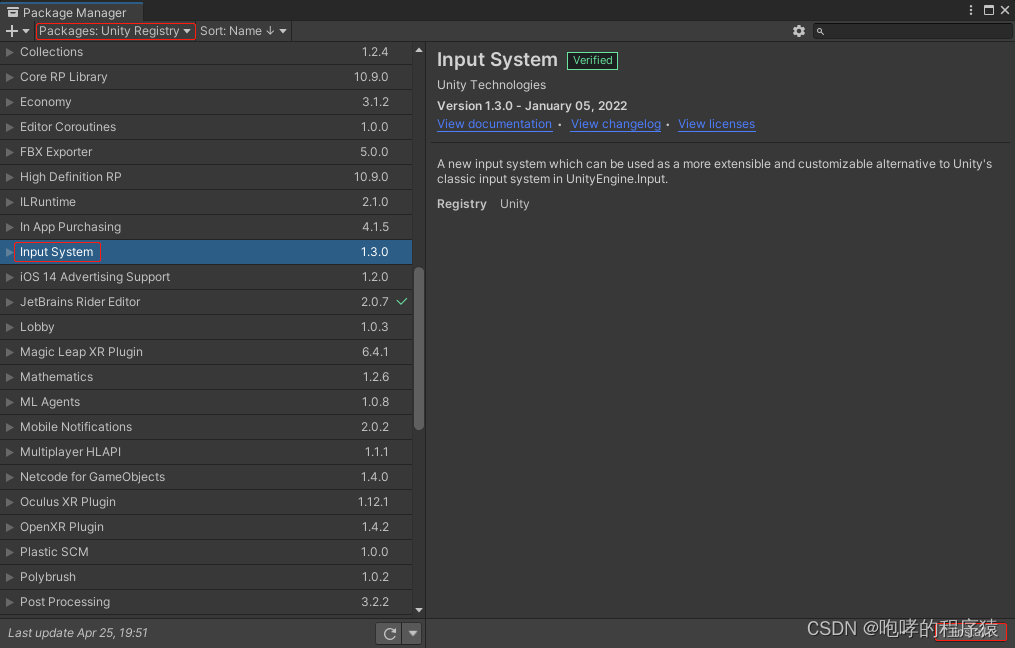This screenshot has height=648, width=1015.
Task: Open the window kebab options menu
Action: pyautogui.click(x=971, y=10)
